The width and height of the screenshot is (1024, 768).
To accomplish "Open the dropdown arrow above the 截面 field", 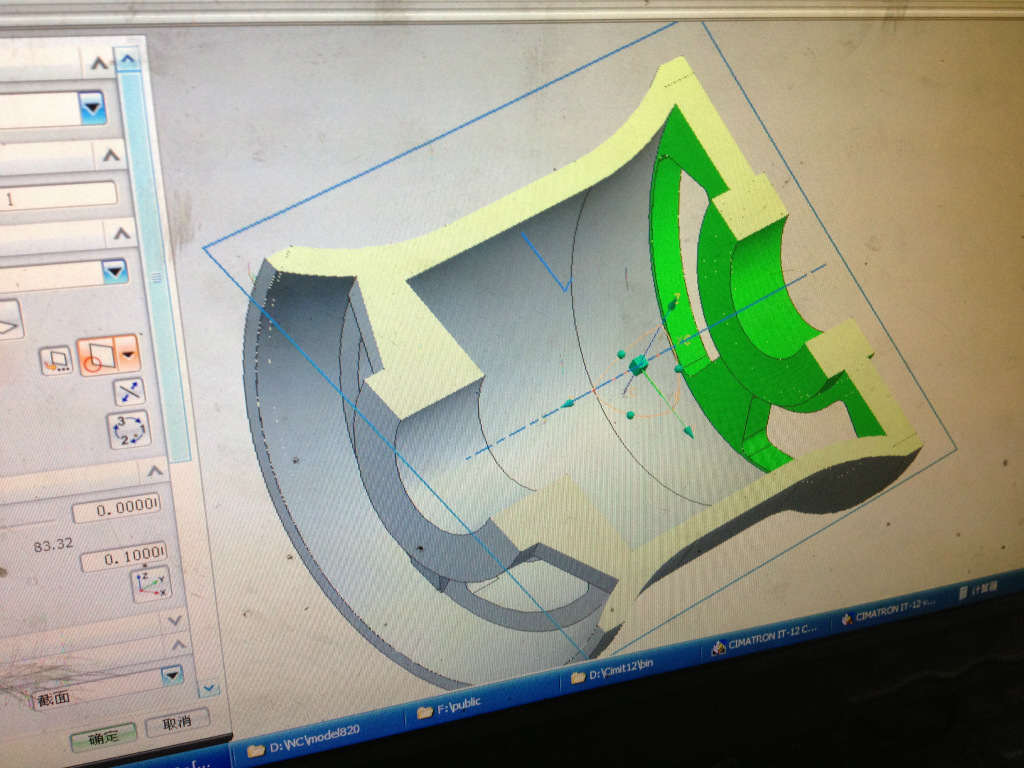I will [x=172, y=675].
